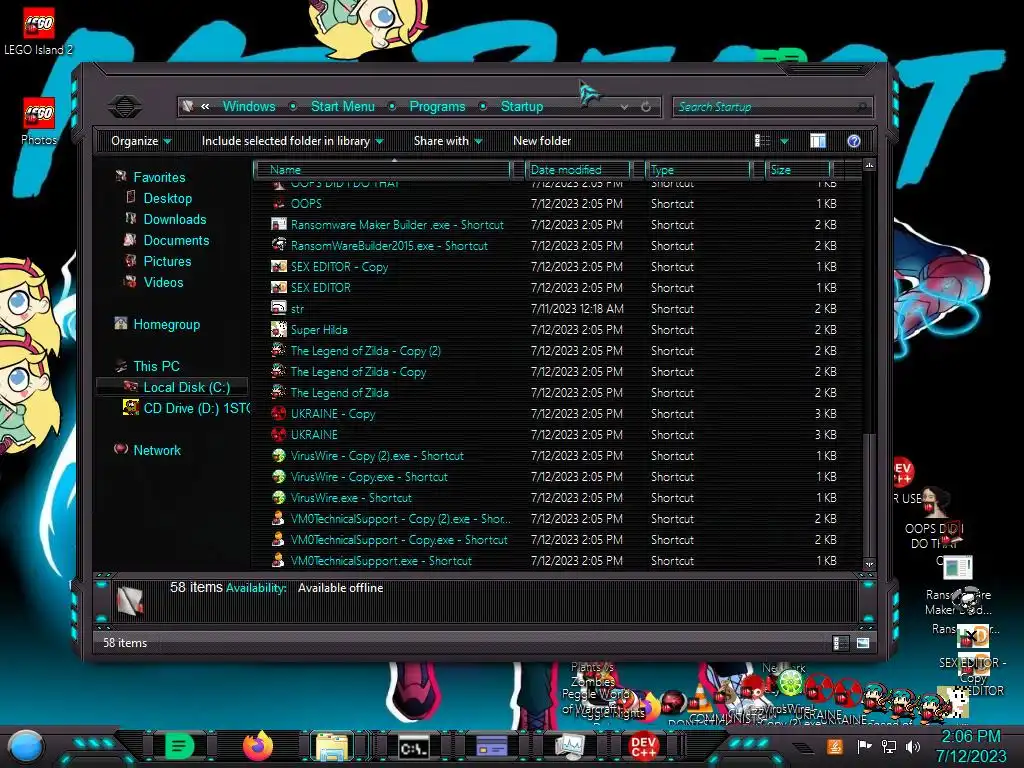Click the back navigation button

125,106
